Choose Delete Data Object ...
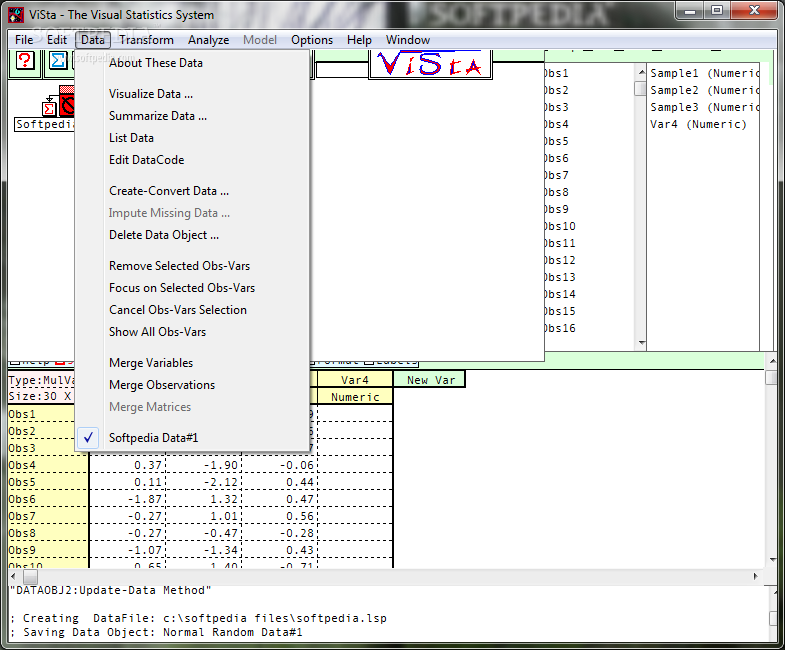This screenshot has width=785, height=650. [192, 235]
